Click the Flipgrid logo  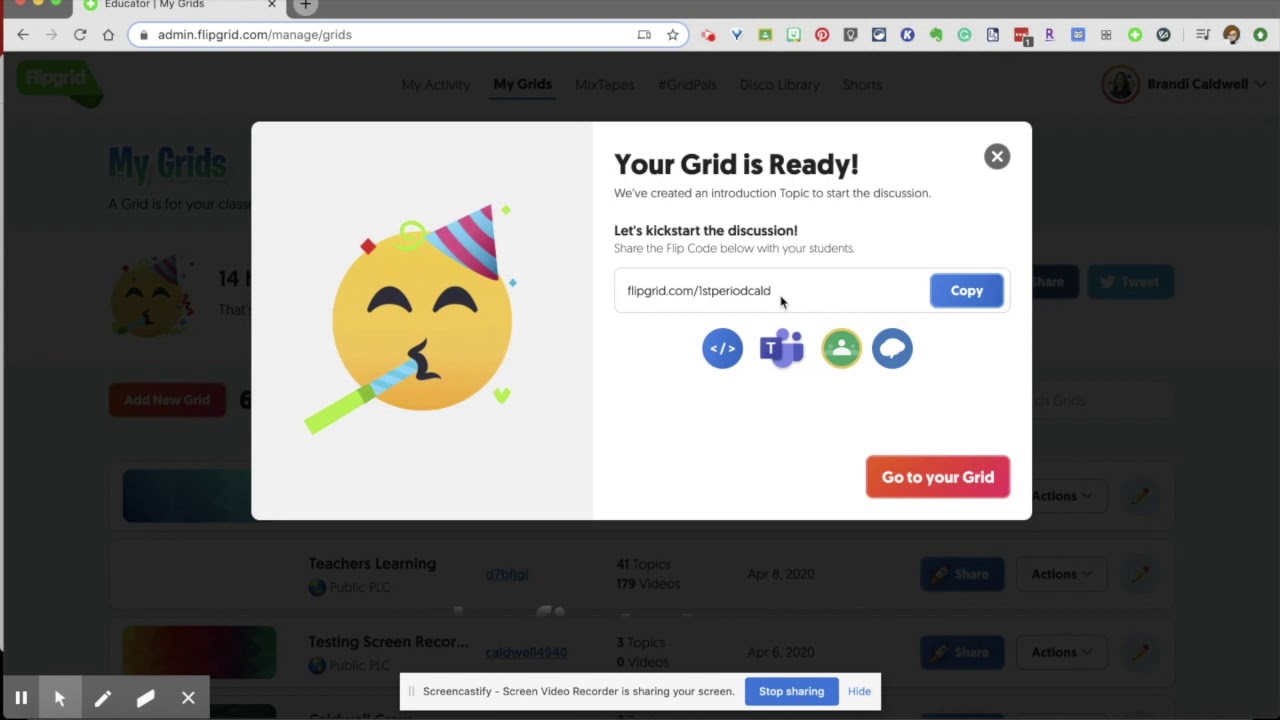(x=59, y=82)
